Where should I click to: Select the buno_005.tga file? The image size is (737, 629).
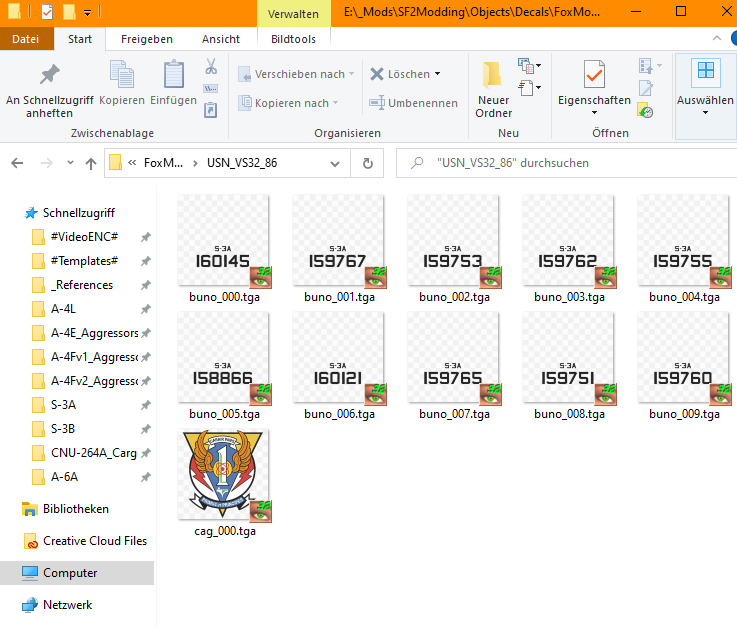coord(224,367)
